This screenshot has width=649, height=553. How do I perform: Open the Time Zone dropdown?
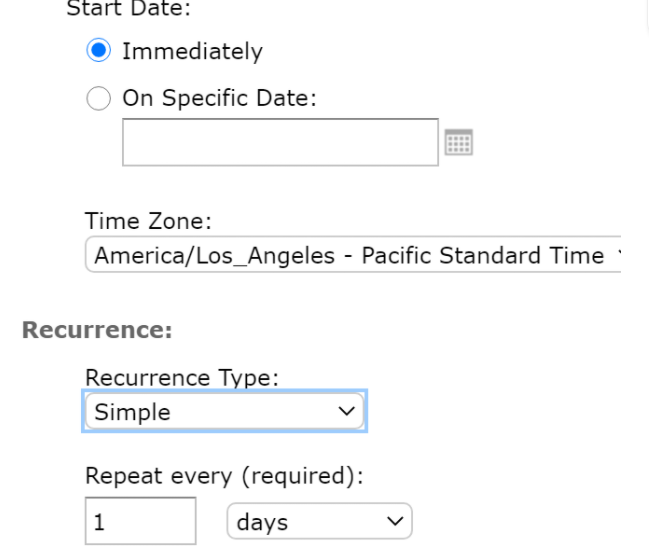352,257
